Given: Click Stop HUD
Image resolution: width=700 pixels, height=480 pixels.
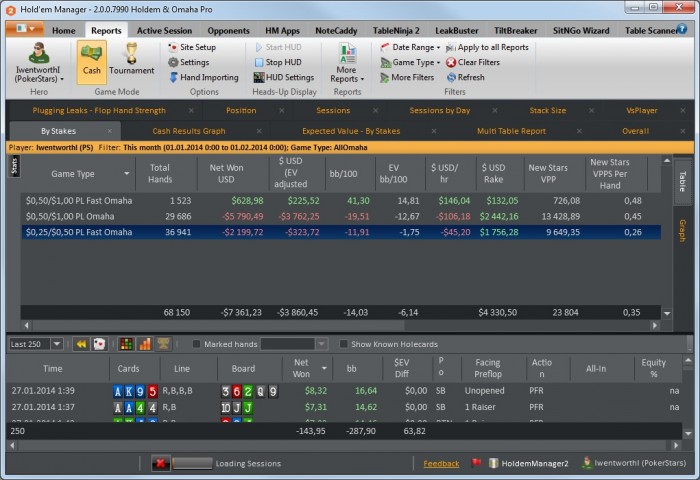Looking at the screenshot, I should (278, 63).
